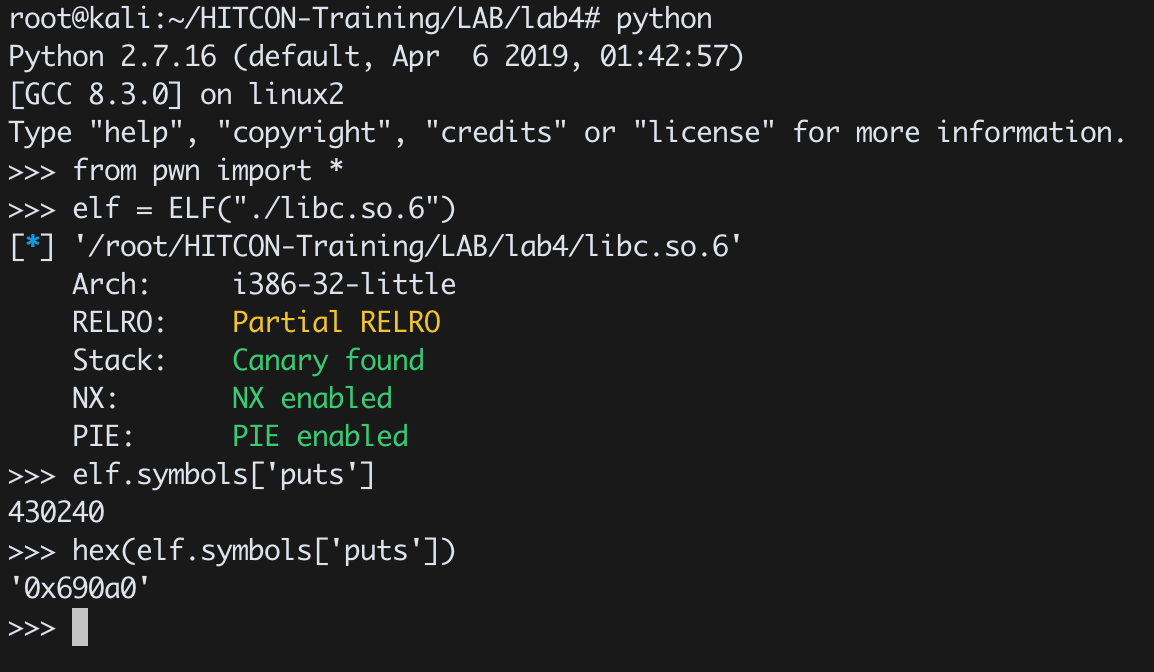Click the 'from pwn import *' command
This screenshot has width=1154, height=672.
(208, 171)
